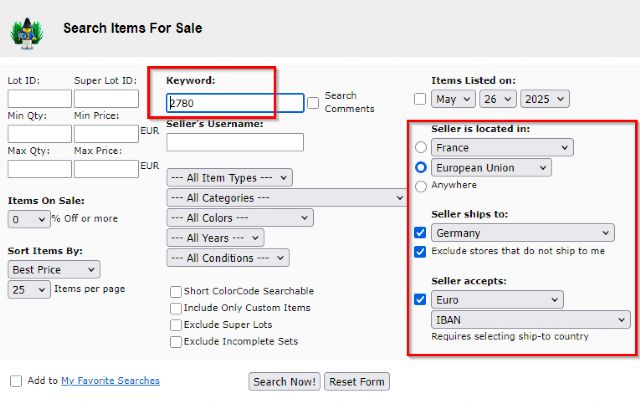This screenshot has width=640, height=403.
Task: Select the Anywhere radio button
Action: tap(420, 185)
